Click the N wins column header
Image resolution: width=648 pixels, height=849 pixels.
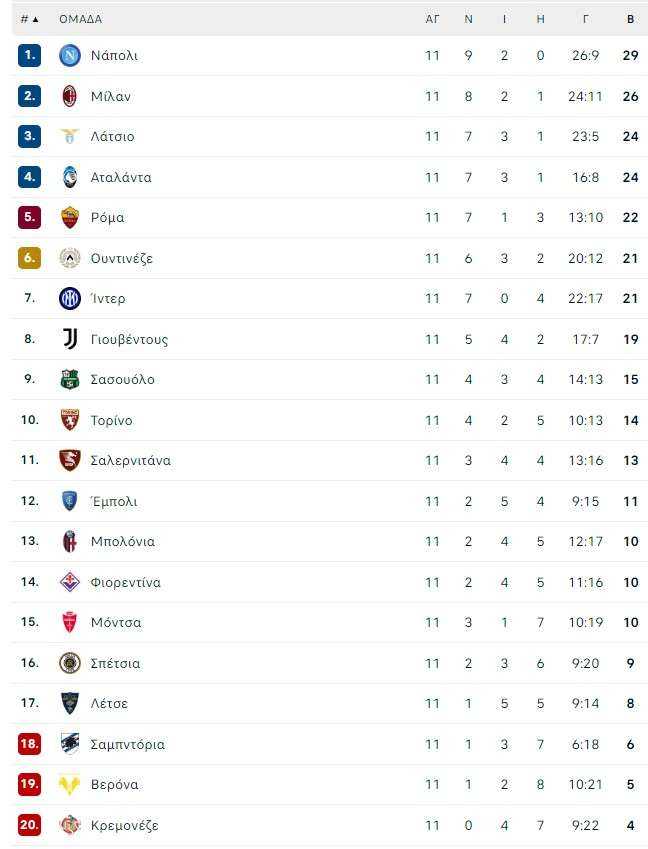click(468, 19)
